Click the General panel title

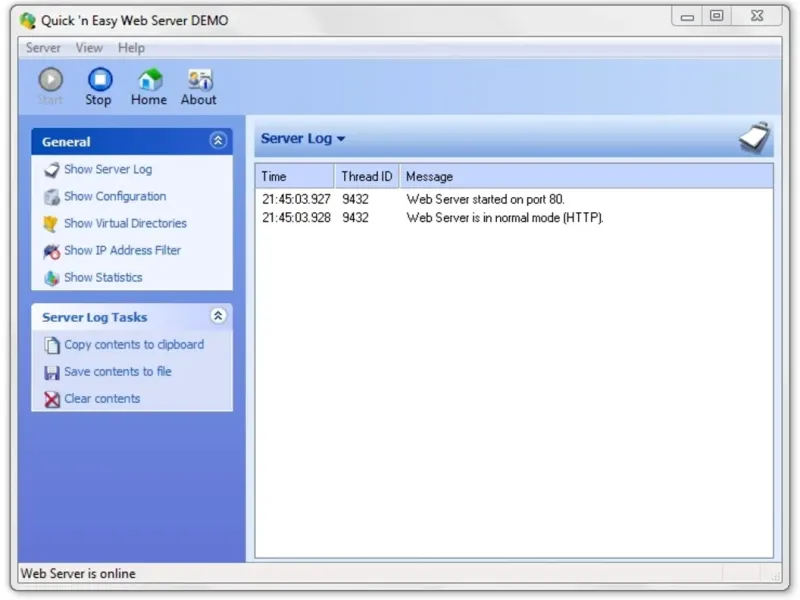point(66,142)
